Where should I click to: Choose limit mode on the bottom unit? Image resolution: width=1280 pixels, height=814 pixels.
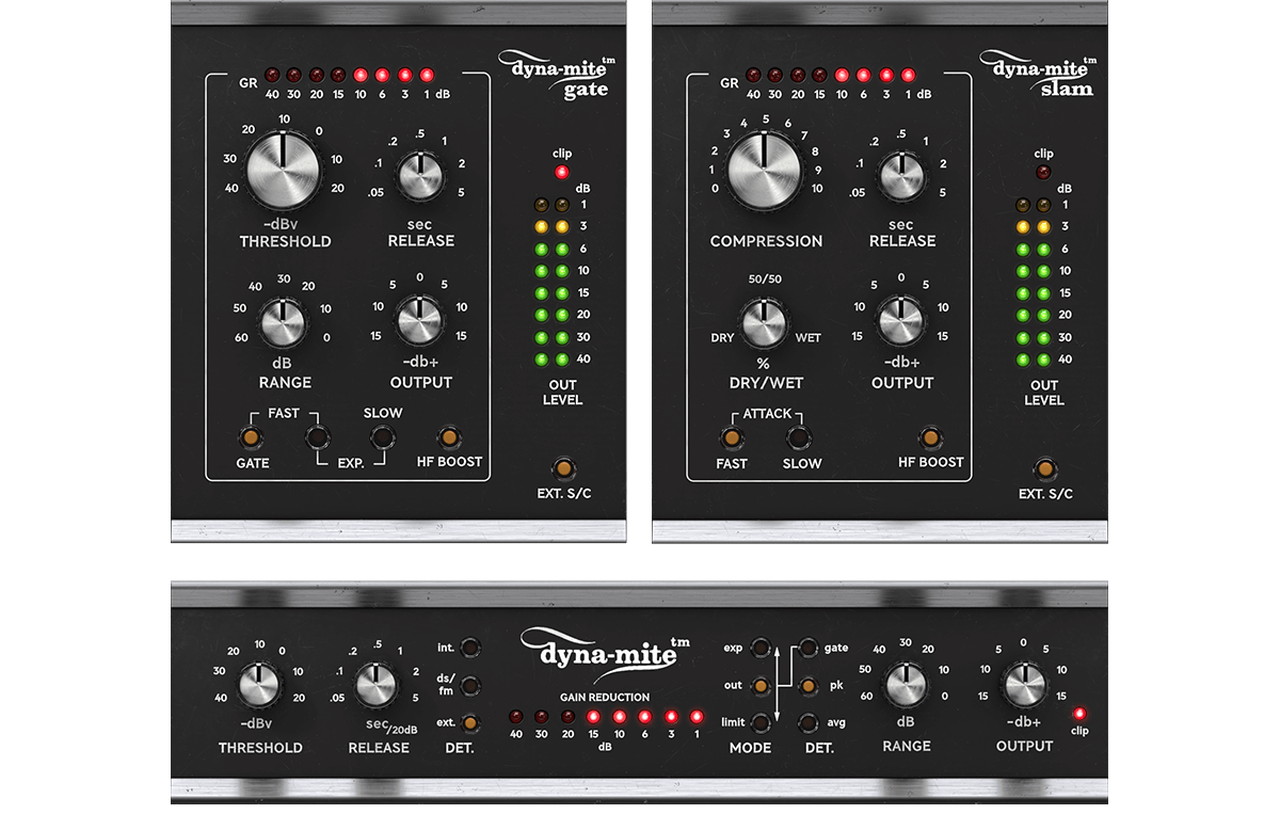point(761,721)
